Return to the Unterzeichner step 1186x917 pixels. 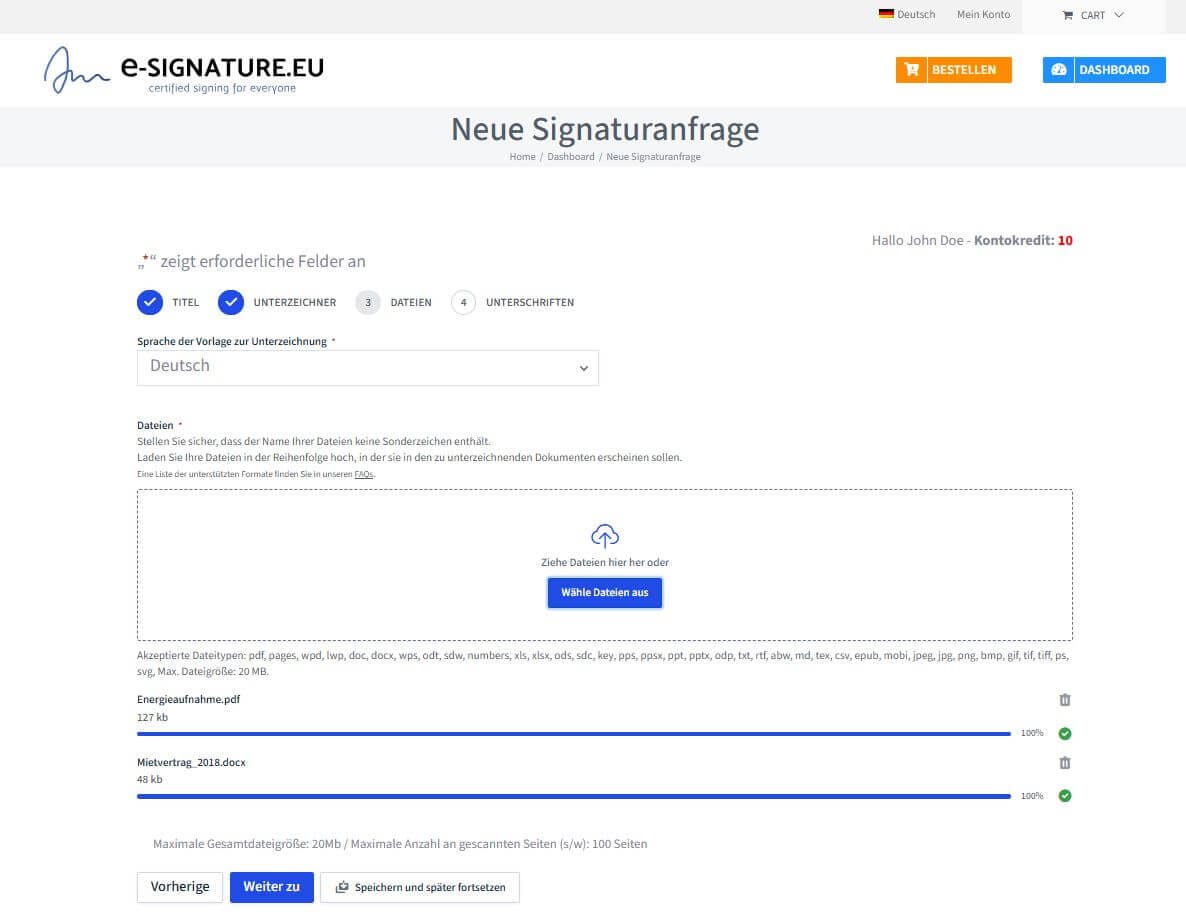click(x=231, y=302)
